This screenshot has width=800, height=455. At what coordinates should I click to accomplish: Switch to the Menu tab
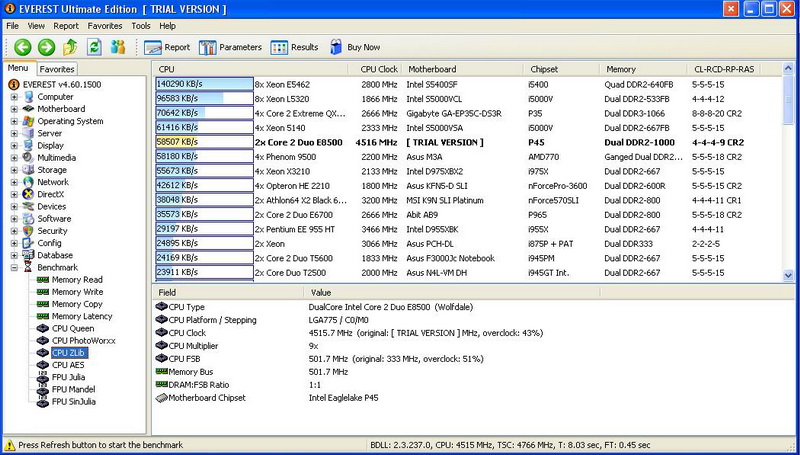click(x=18, y=68)
